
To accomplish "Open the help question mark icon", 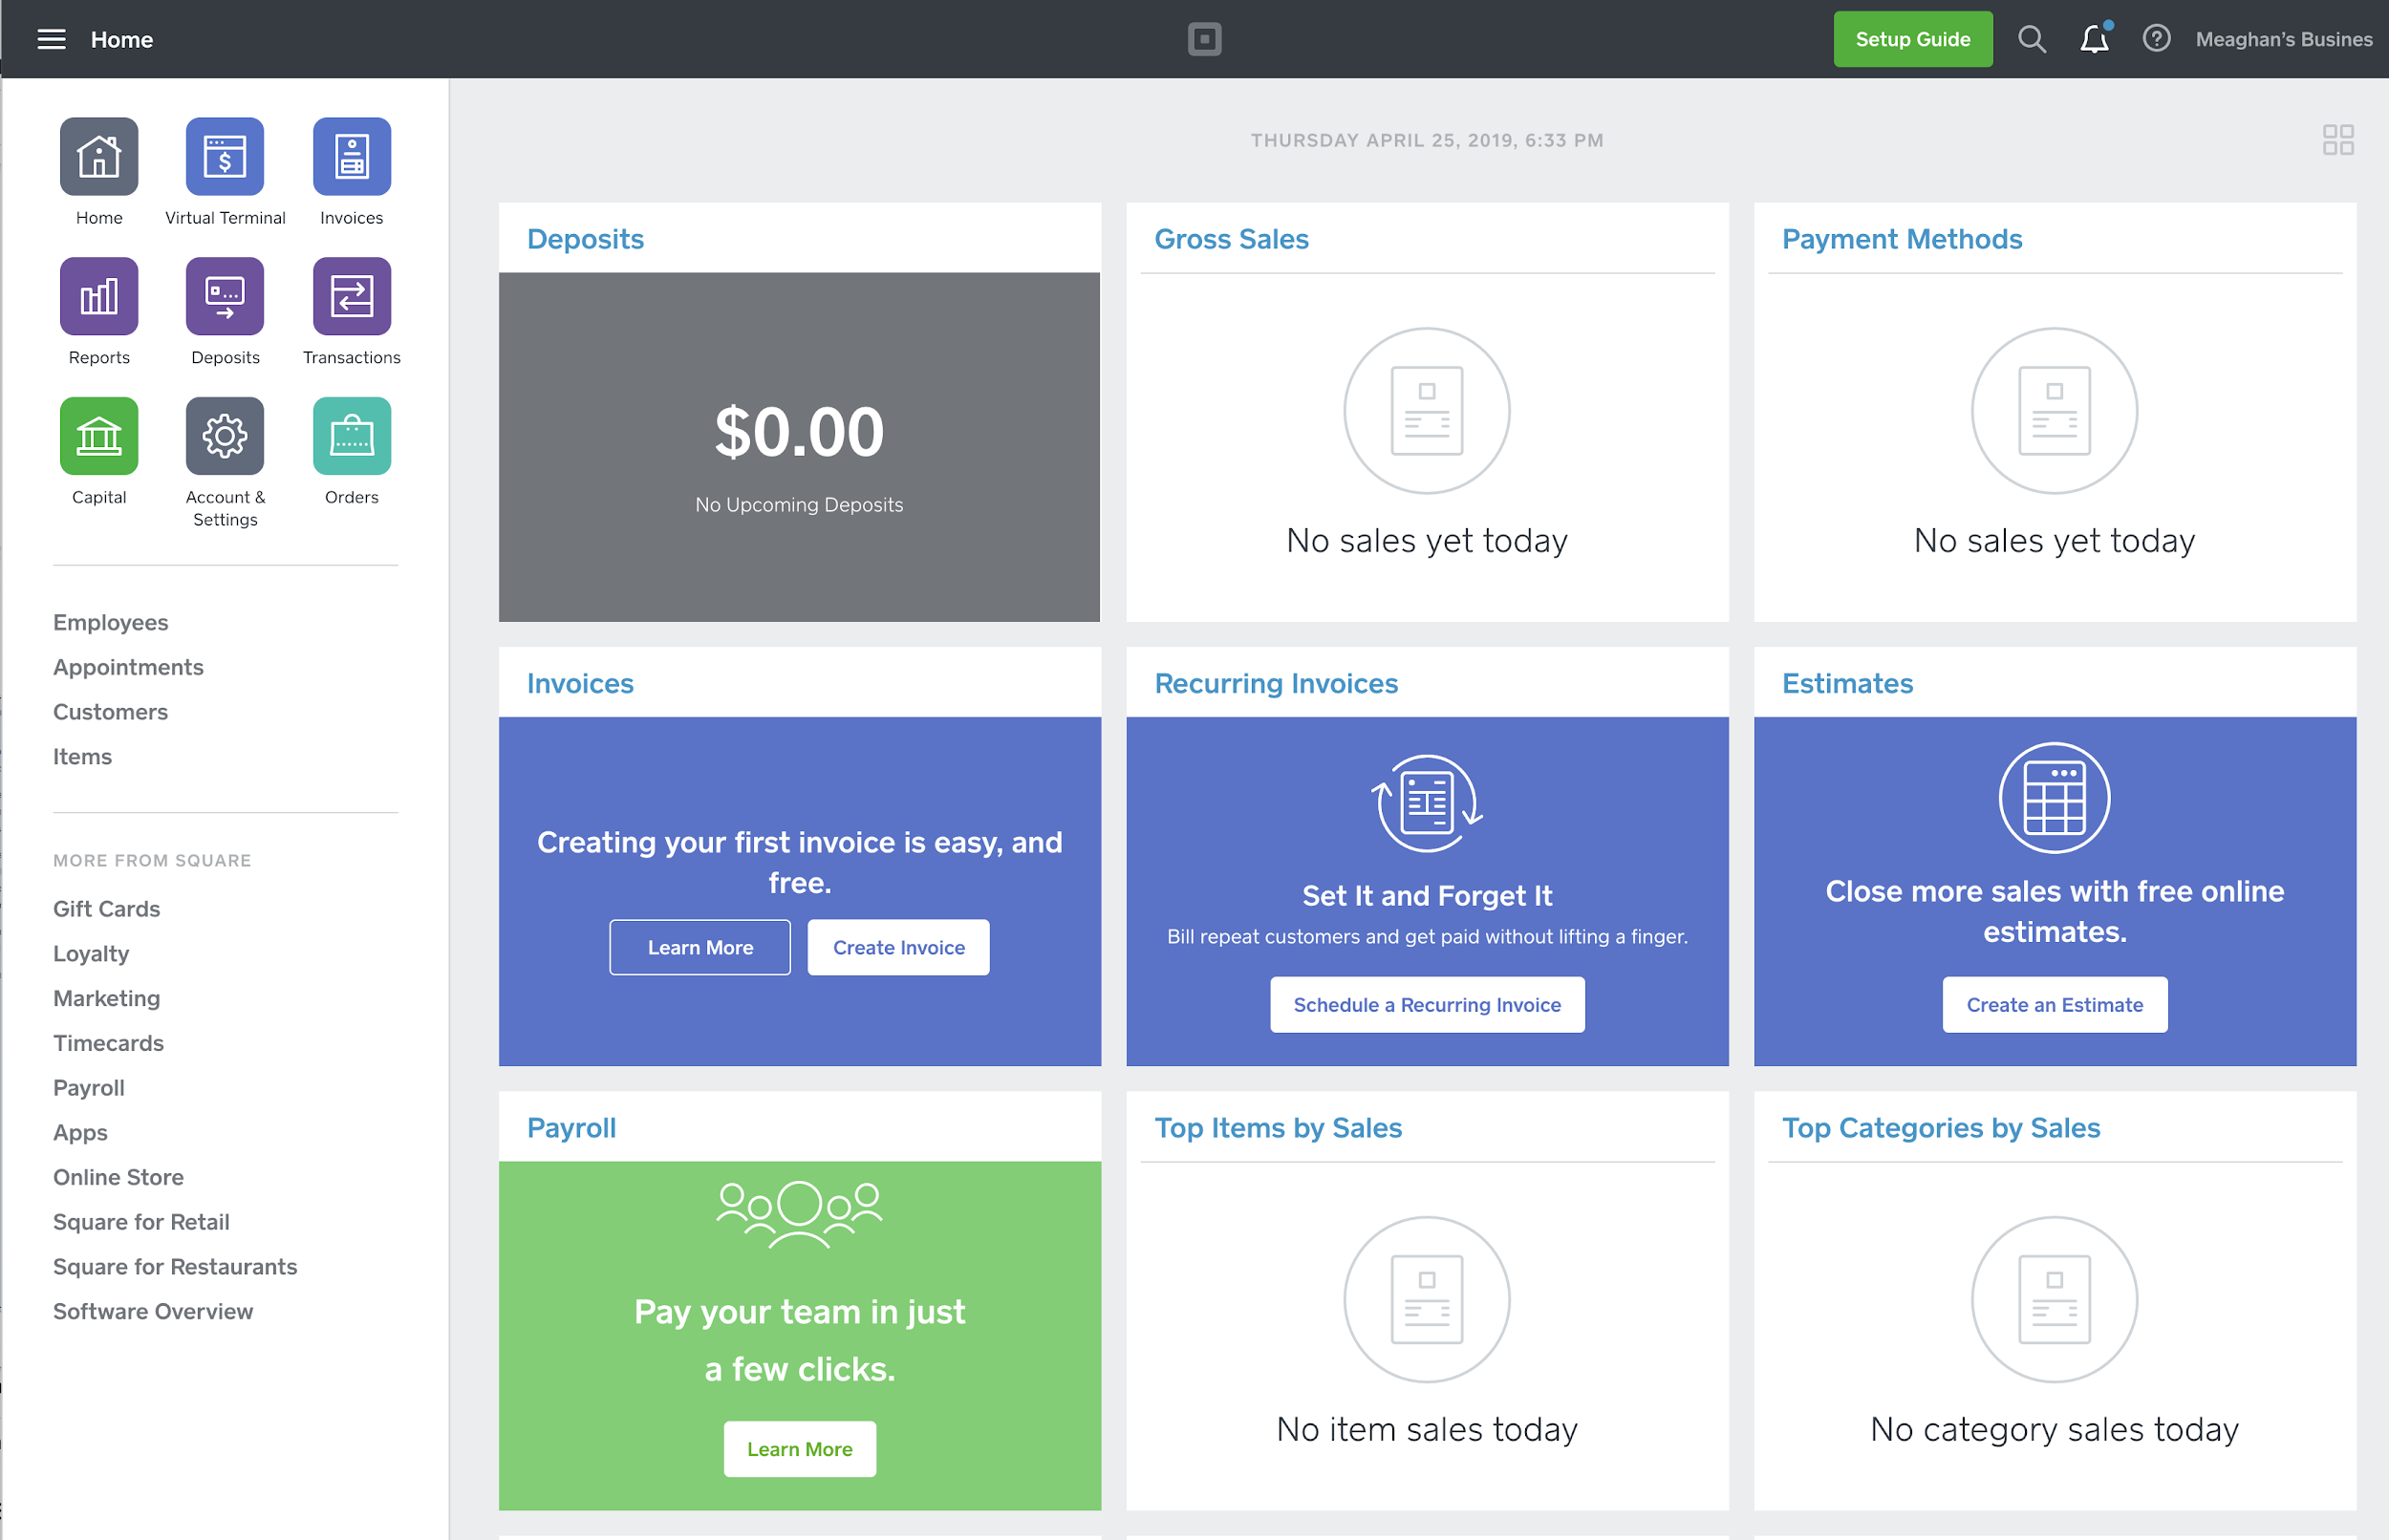I will [2157, 39].
